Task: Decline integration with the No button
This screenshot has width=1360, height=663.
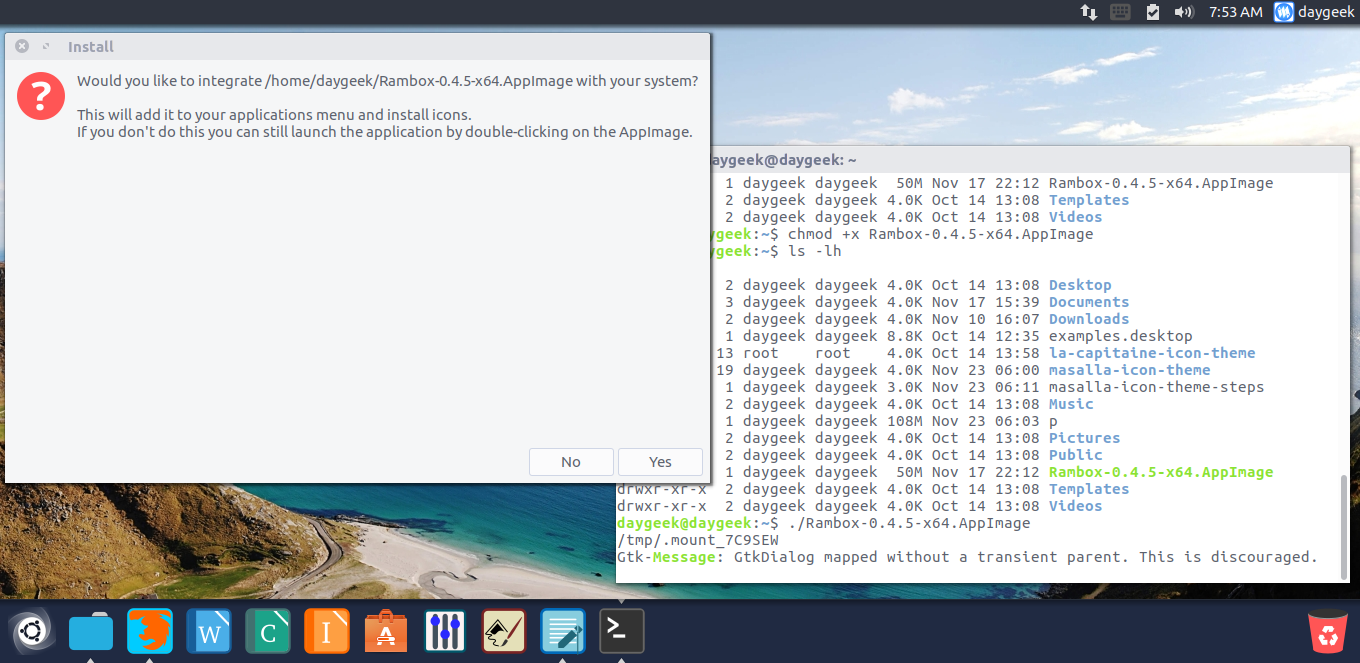Action: 571,462
